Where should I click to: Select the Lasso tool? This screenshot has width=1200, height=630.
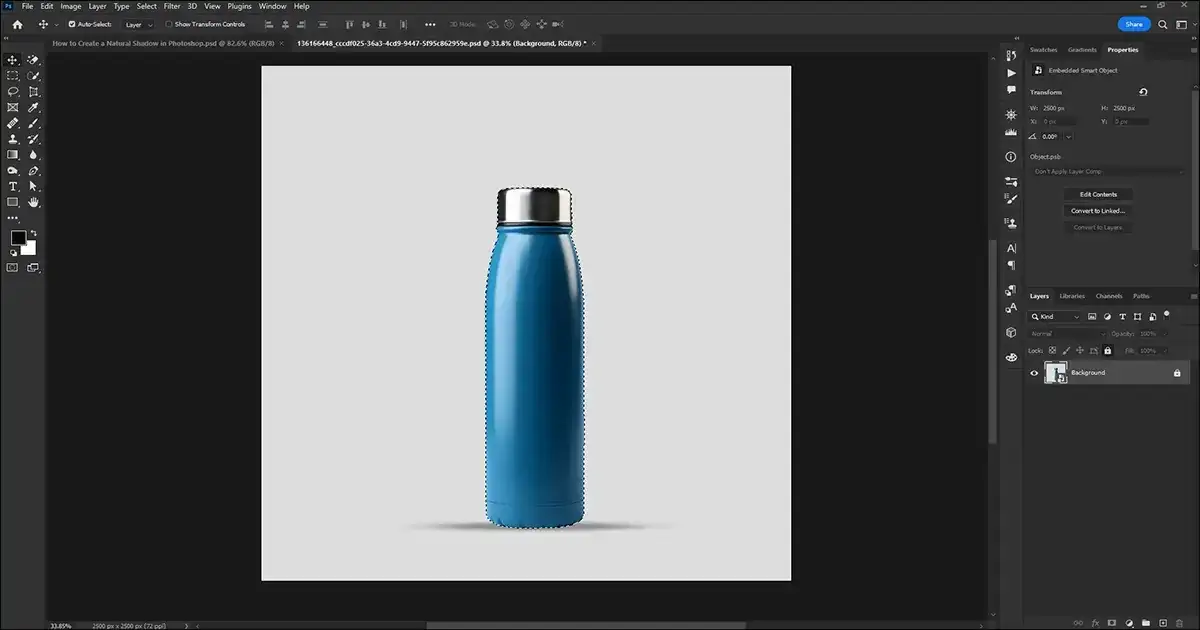(x=13, y=92)
